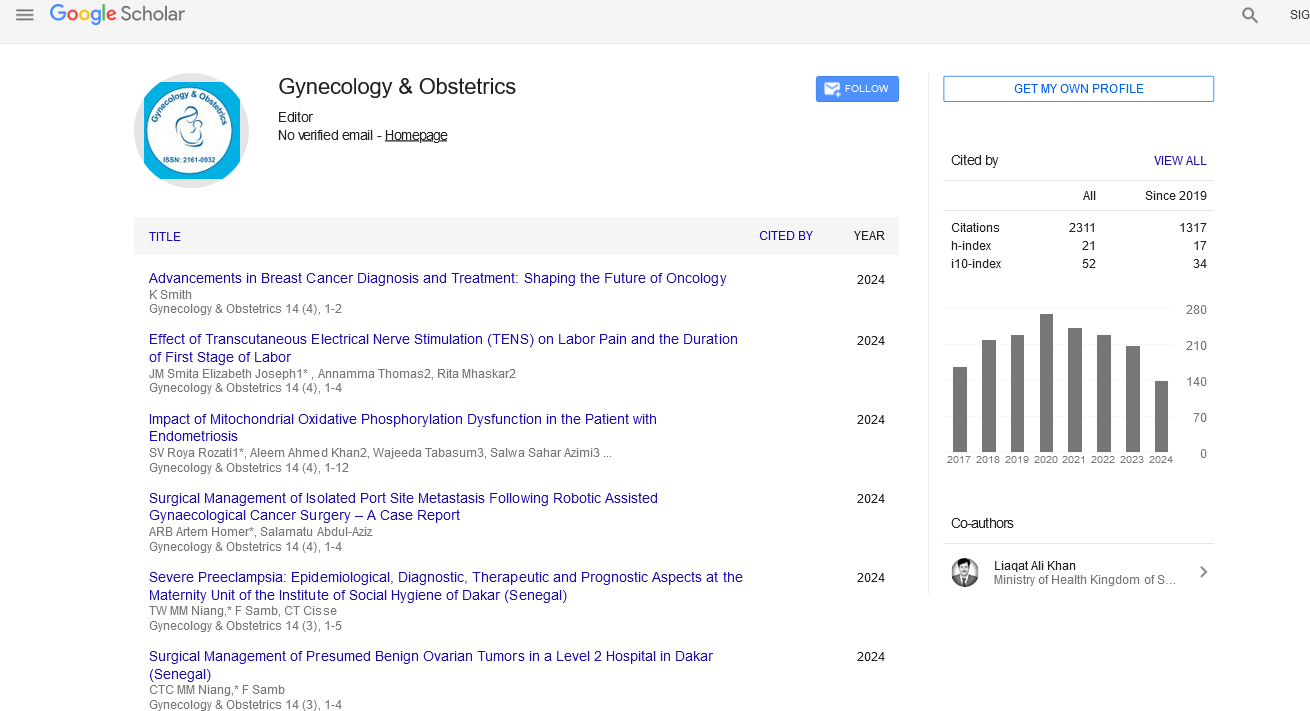The width and height of the screenshot is (1310, 711).
Task: Sort articles by Year column
Action: coord(868,236)
